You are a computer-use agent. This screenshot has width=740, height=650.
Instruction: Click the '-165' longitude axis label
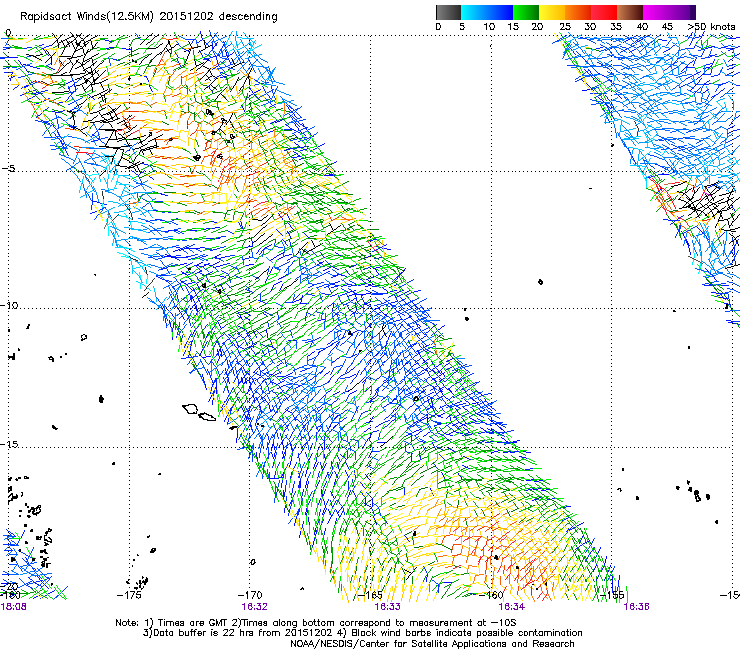[x=370, y=595]
